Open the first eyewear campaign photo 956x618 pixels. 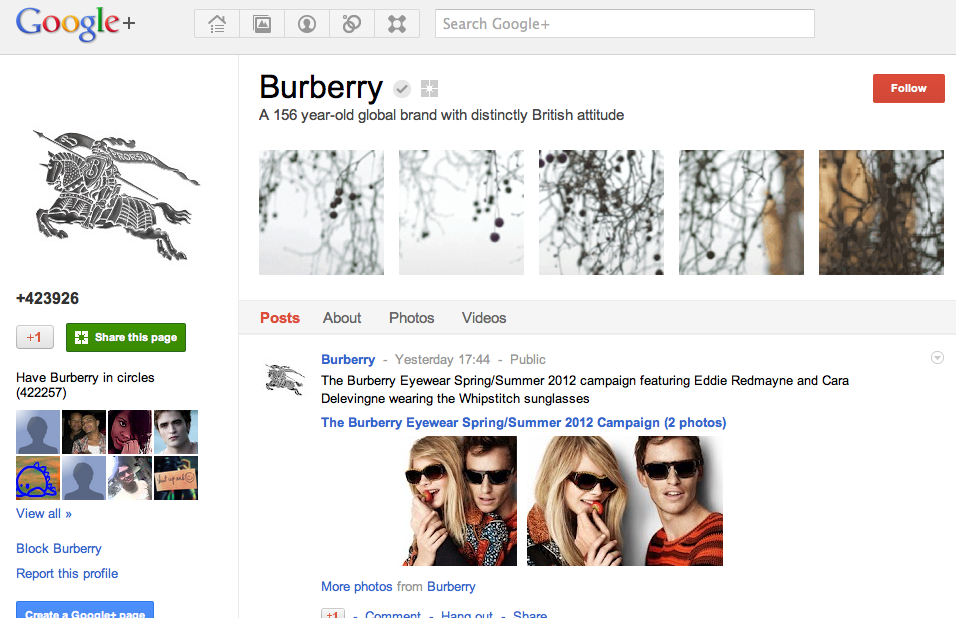point(460,501)
